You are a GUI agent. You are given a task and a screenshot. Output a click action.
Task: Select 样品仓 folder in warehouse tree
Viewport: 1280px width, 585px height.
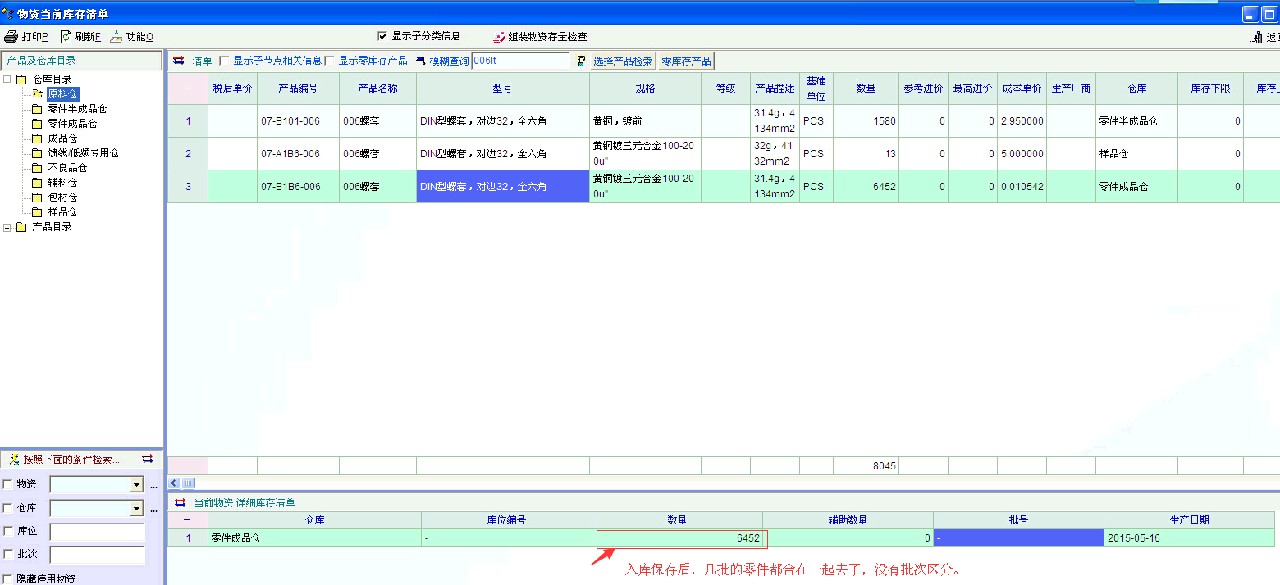(61, 212)
